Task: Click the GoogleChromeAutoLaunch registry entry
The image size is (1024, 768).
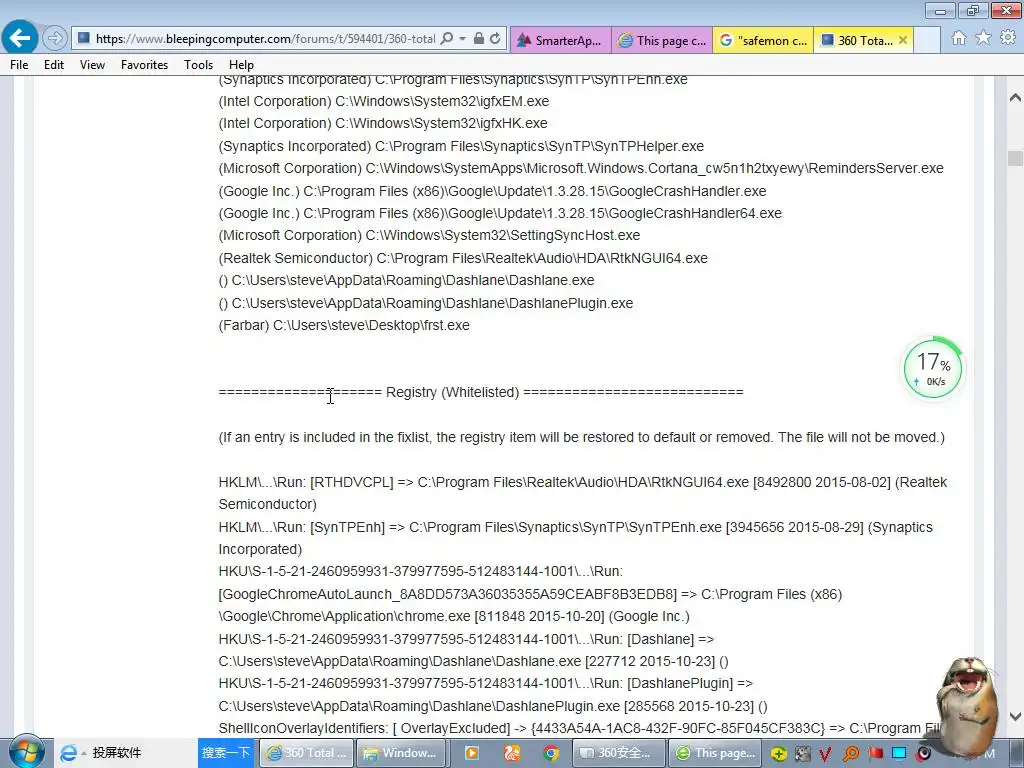Action: 530,594
